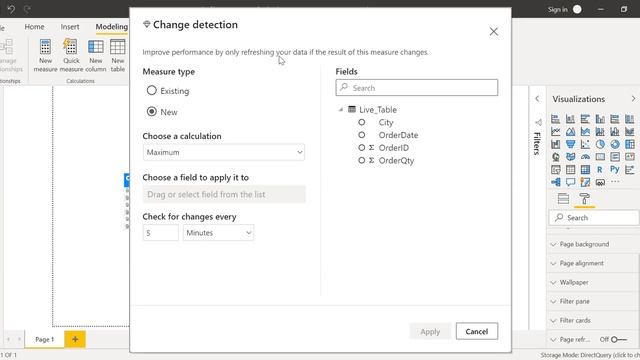
Task: Click the check interval number field
Action: pyautogui.click(x=160, y=233)
